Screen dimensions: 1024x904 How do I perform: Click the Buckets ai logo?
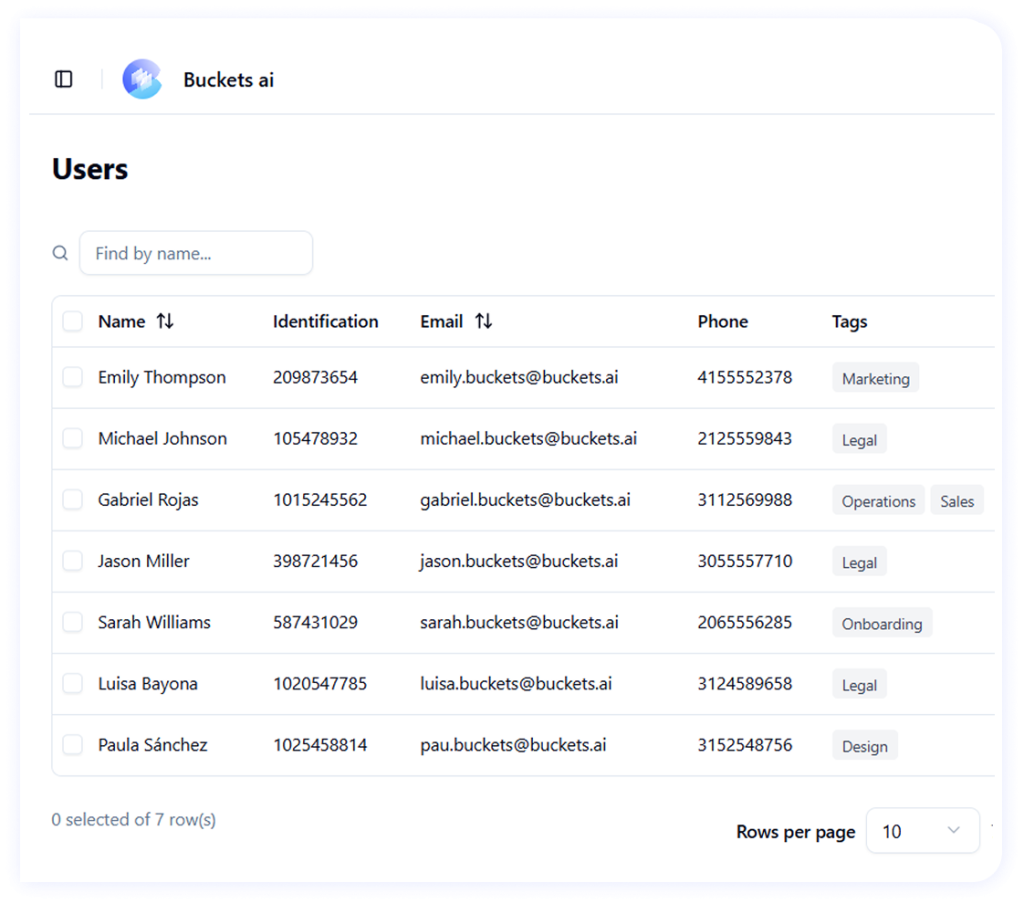coord(142,79)
